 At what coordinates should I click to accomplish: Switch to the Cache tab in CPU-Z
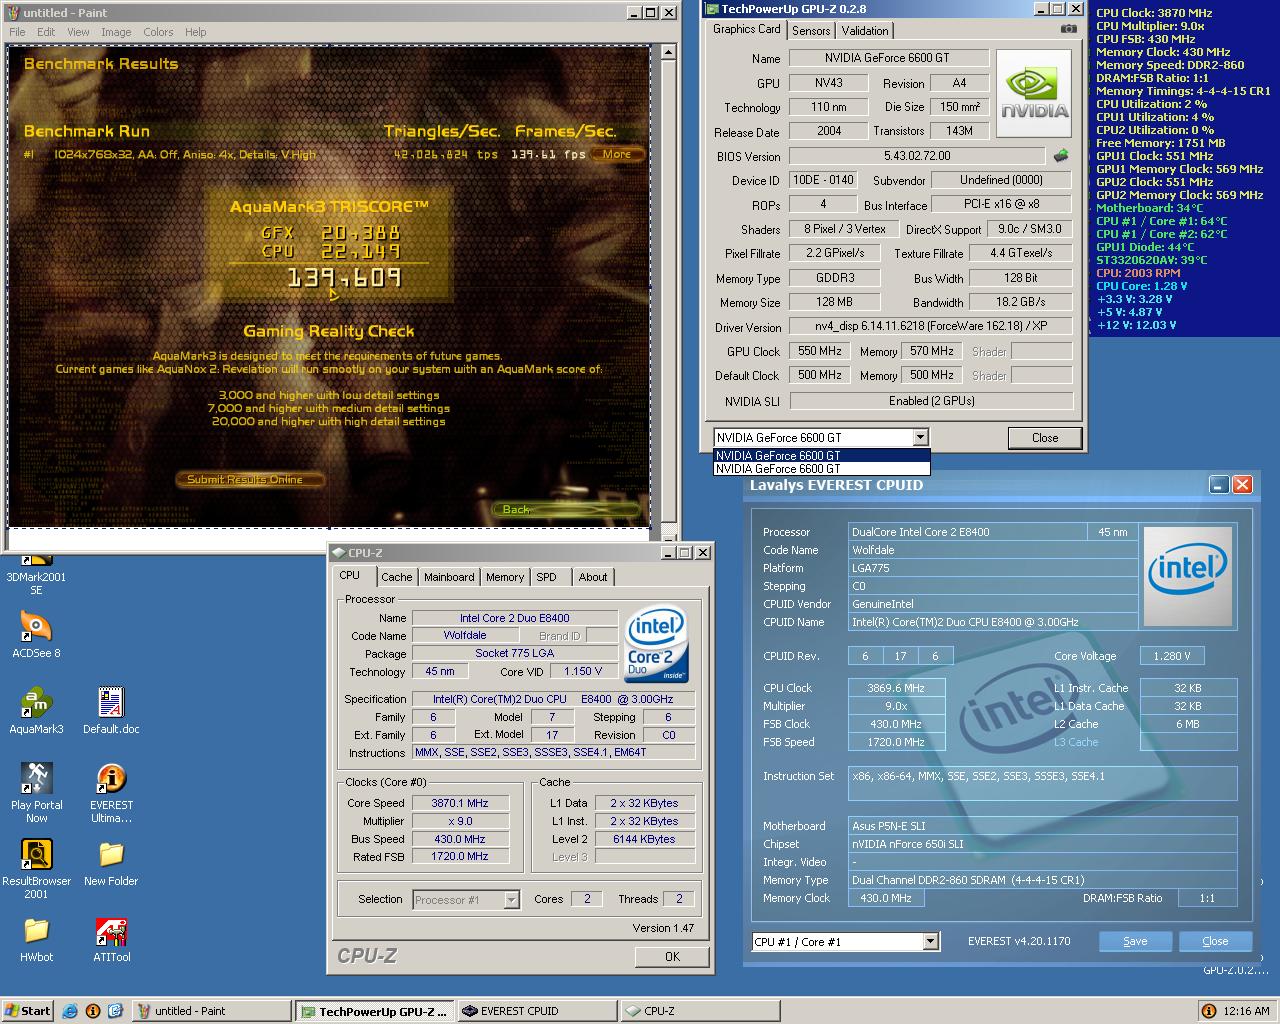396,577
